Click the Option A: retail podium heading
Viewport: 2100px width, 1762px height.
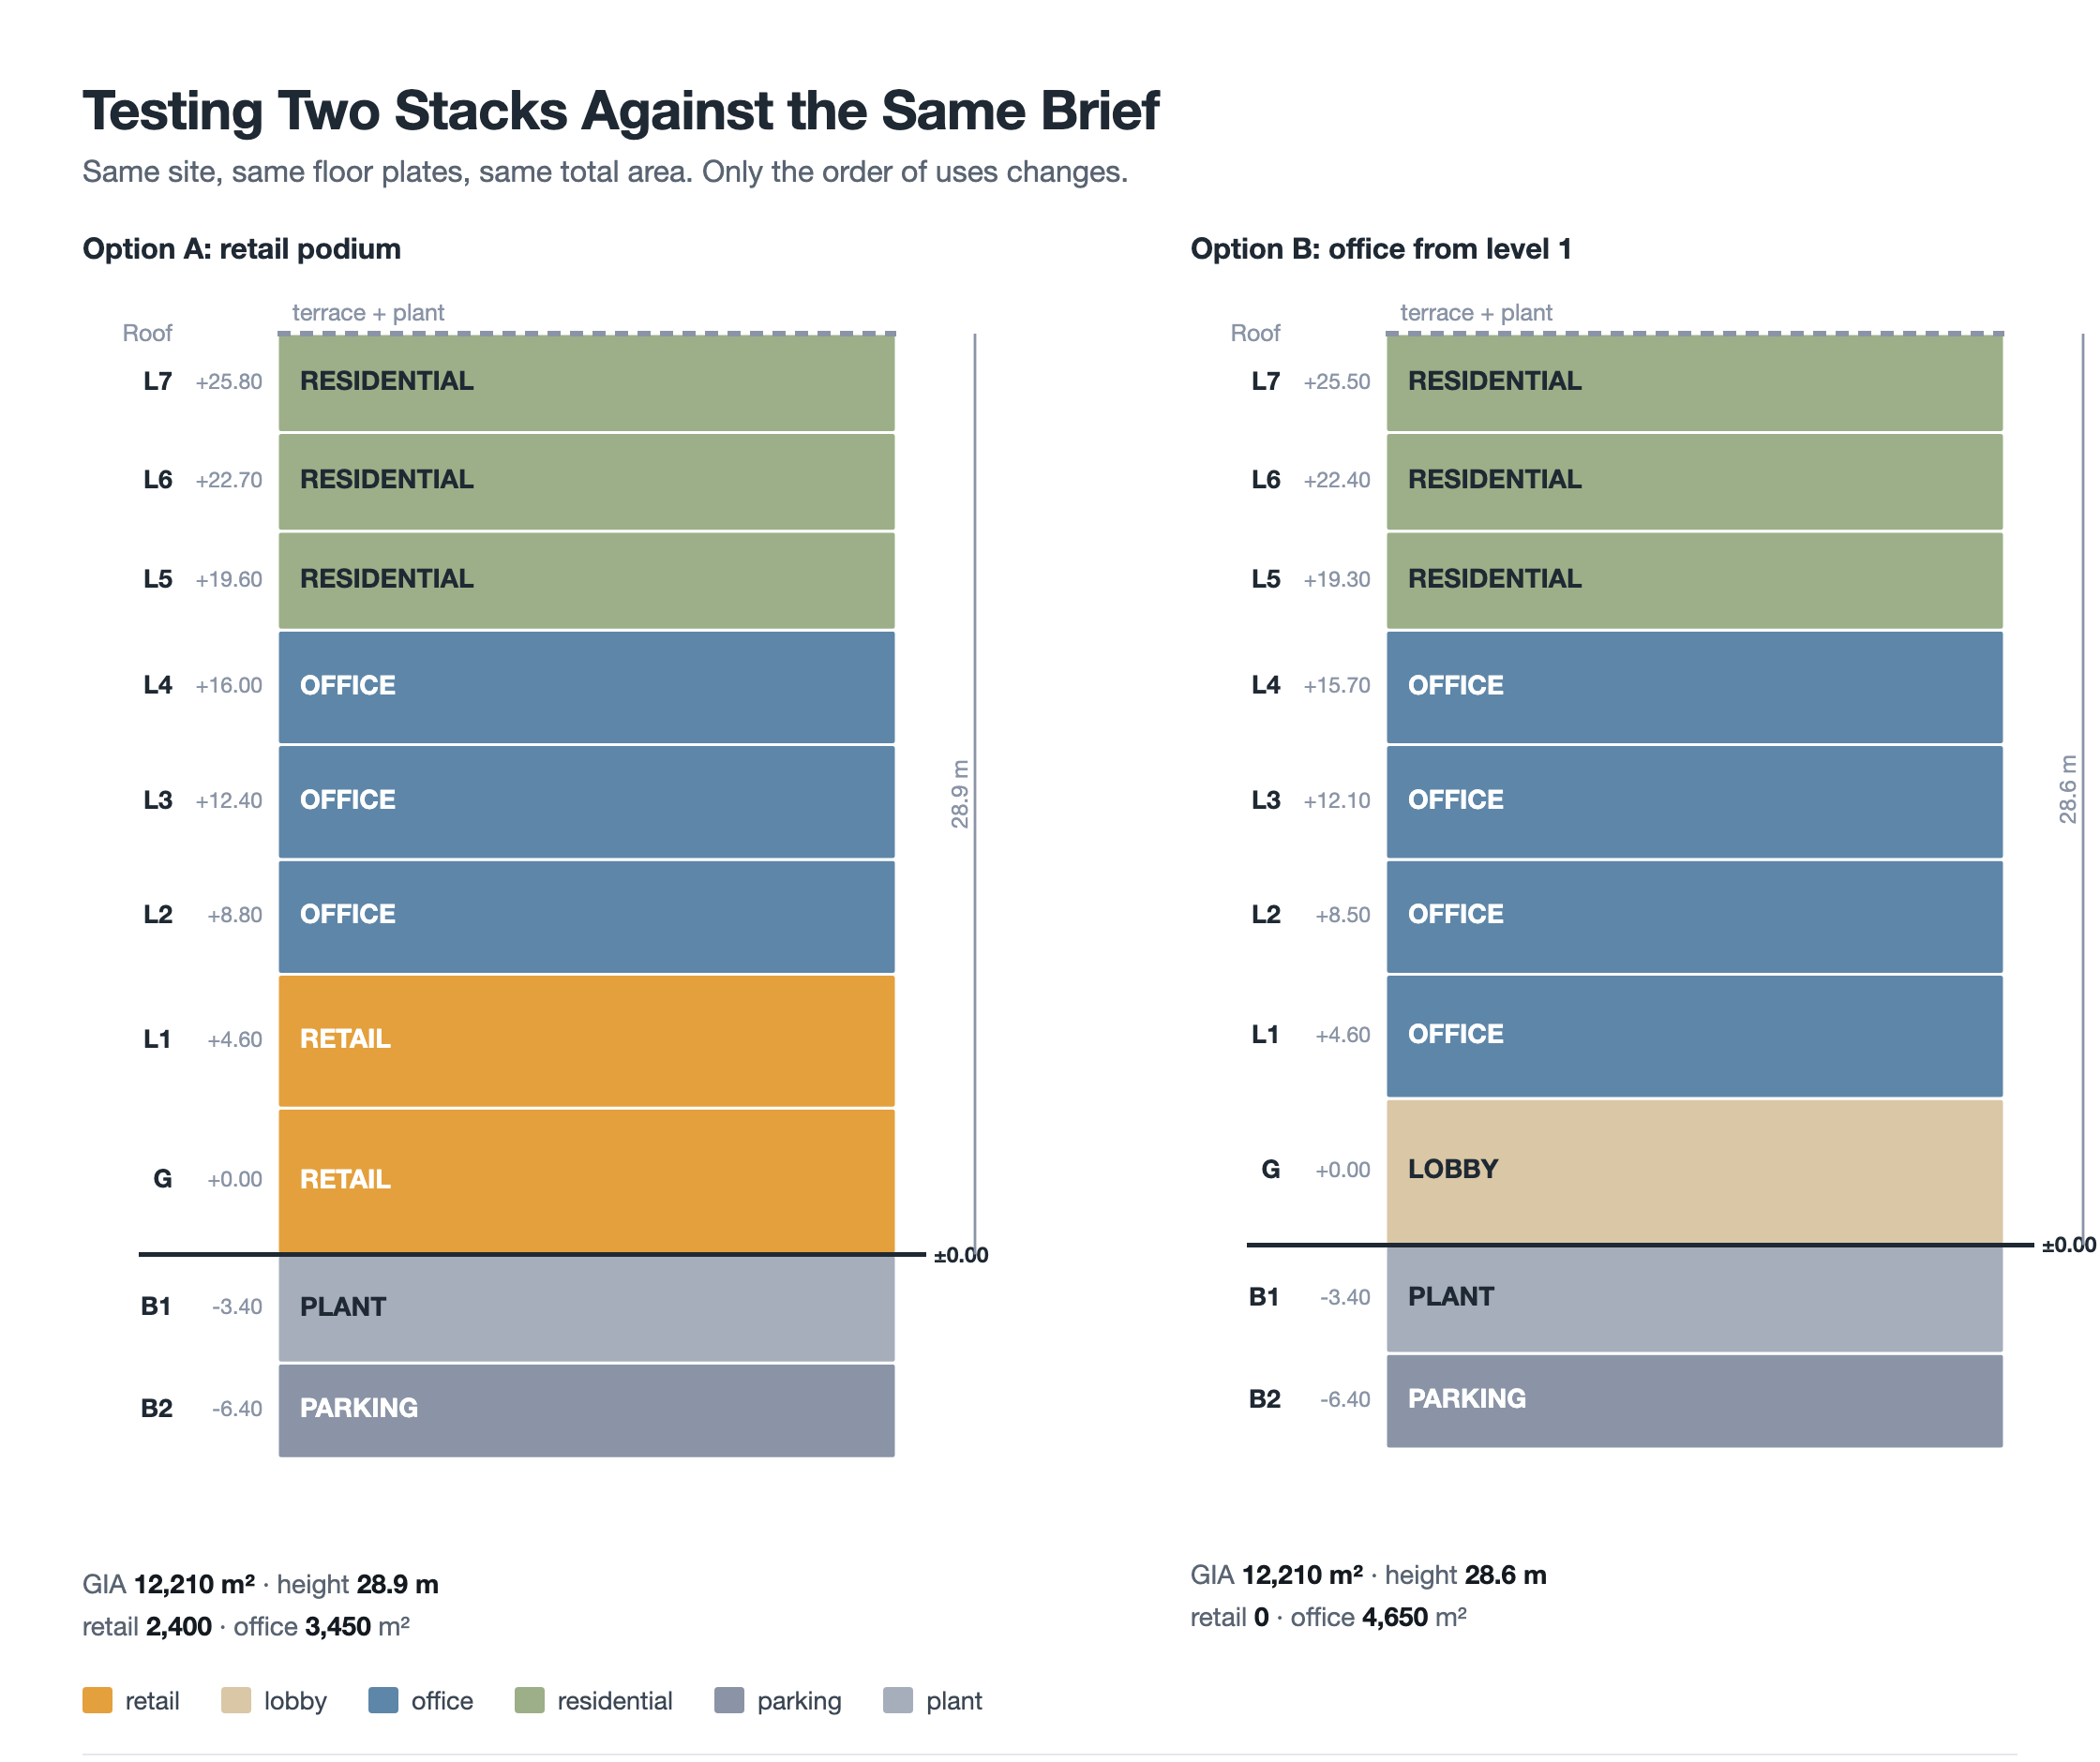pyautogui.click(x=241, y=249)
